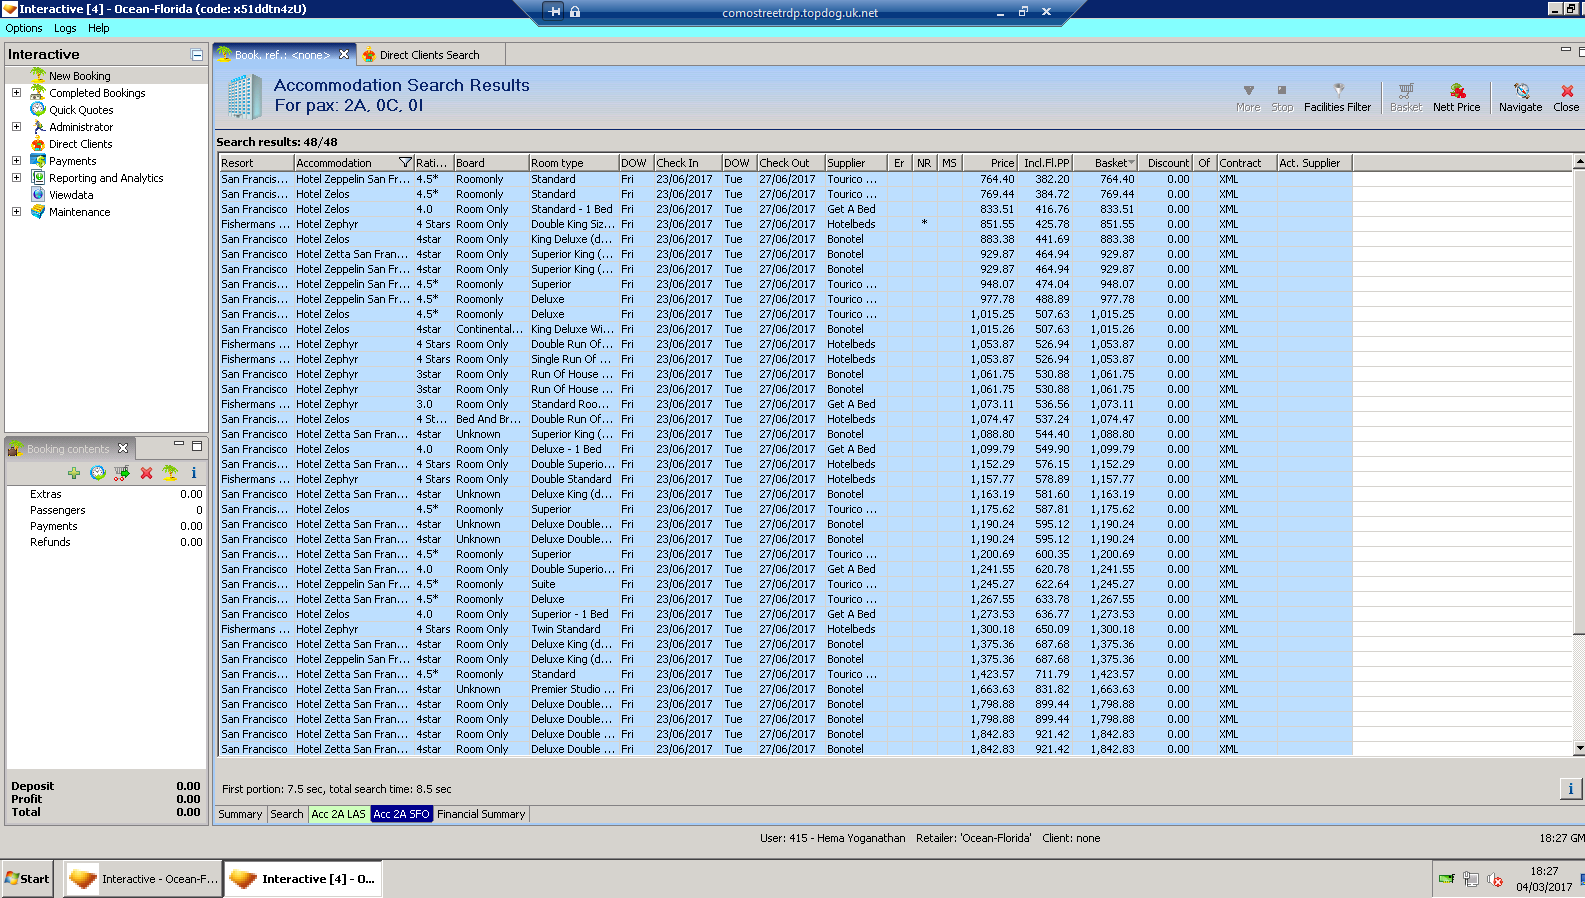Click the info button near search time
The height and width of the screenshot is (898, 1585).
coord(1570,789)
